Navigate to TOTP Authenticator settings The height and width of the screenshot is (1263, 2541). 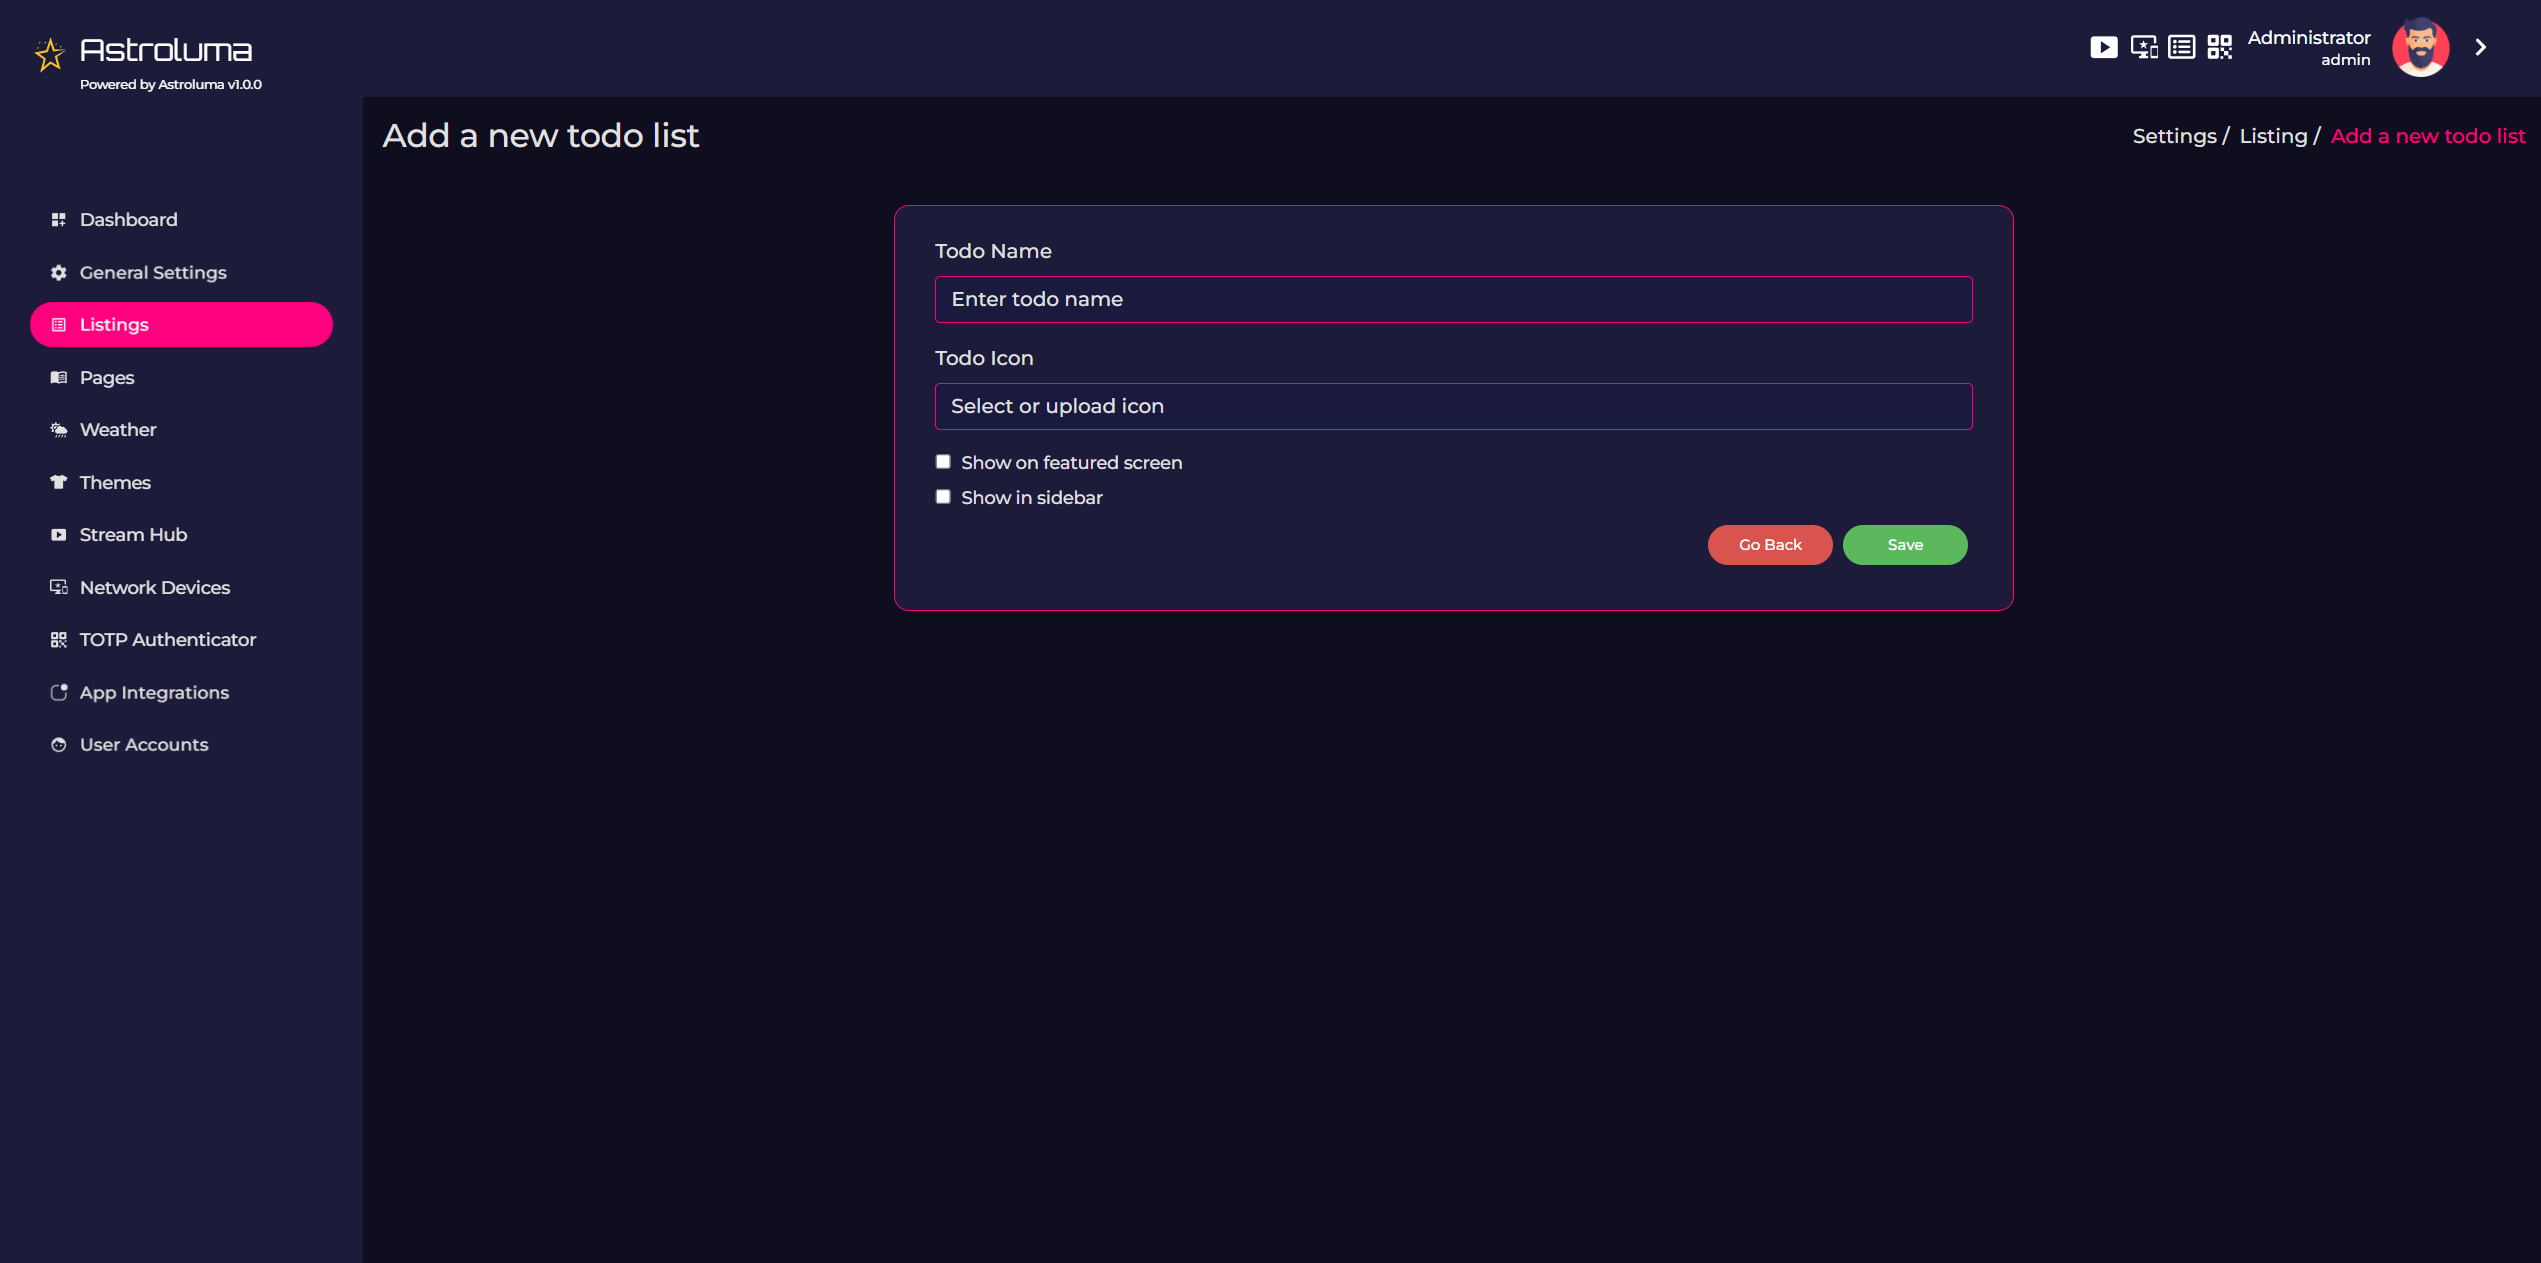(x=167, y=639)
